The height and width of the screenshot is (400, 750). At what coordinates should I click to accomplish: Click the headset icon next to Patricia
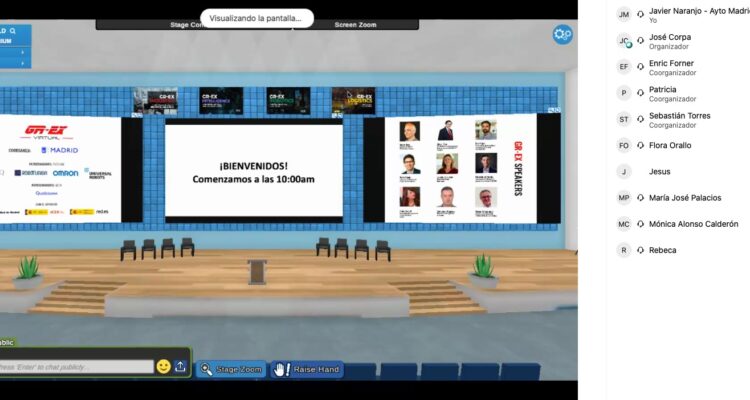640,93
